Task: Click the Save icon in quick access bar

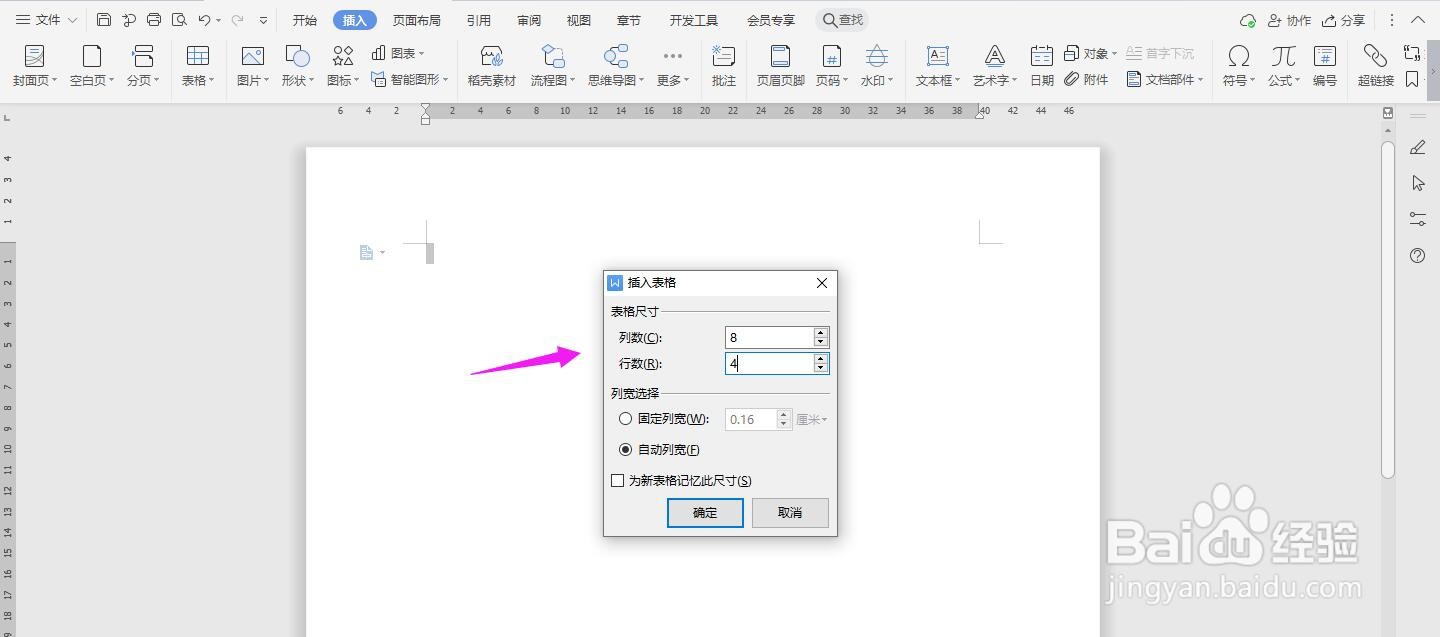Action: (104, 20)
